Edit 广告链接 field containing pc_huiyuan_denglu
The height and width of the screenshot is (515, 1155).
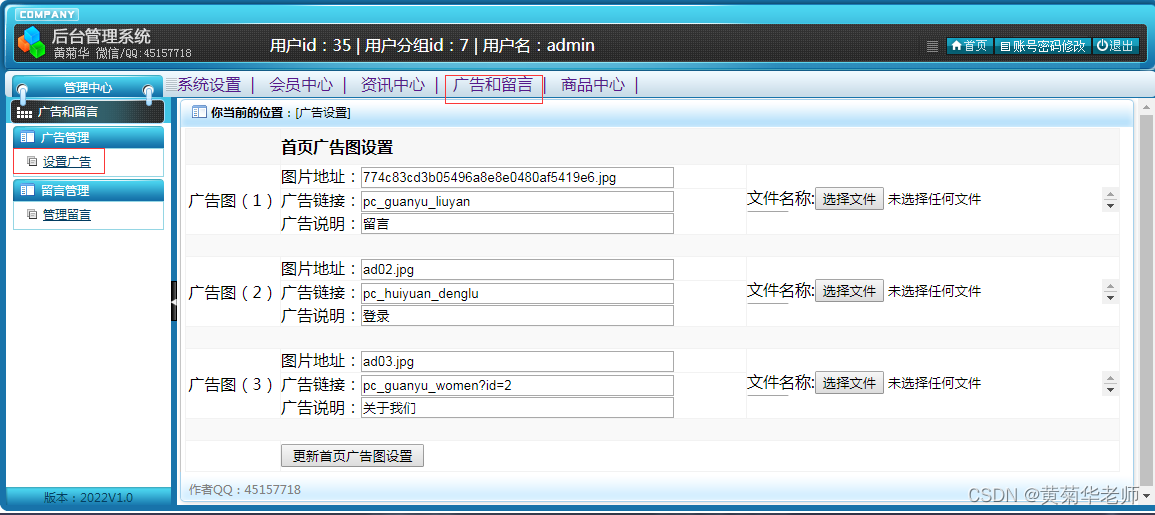tap(517, 293)
